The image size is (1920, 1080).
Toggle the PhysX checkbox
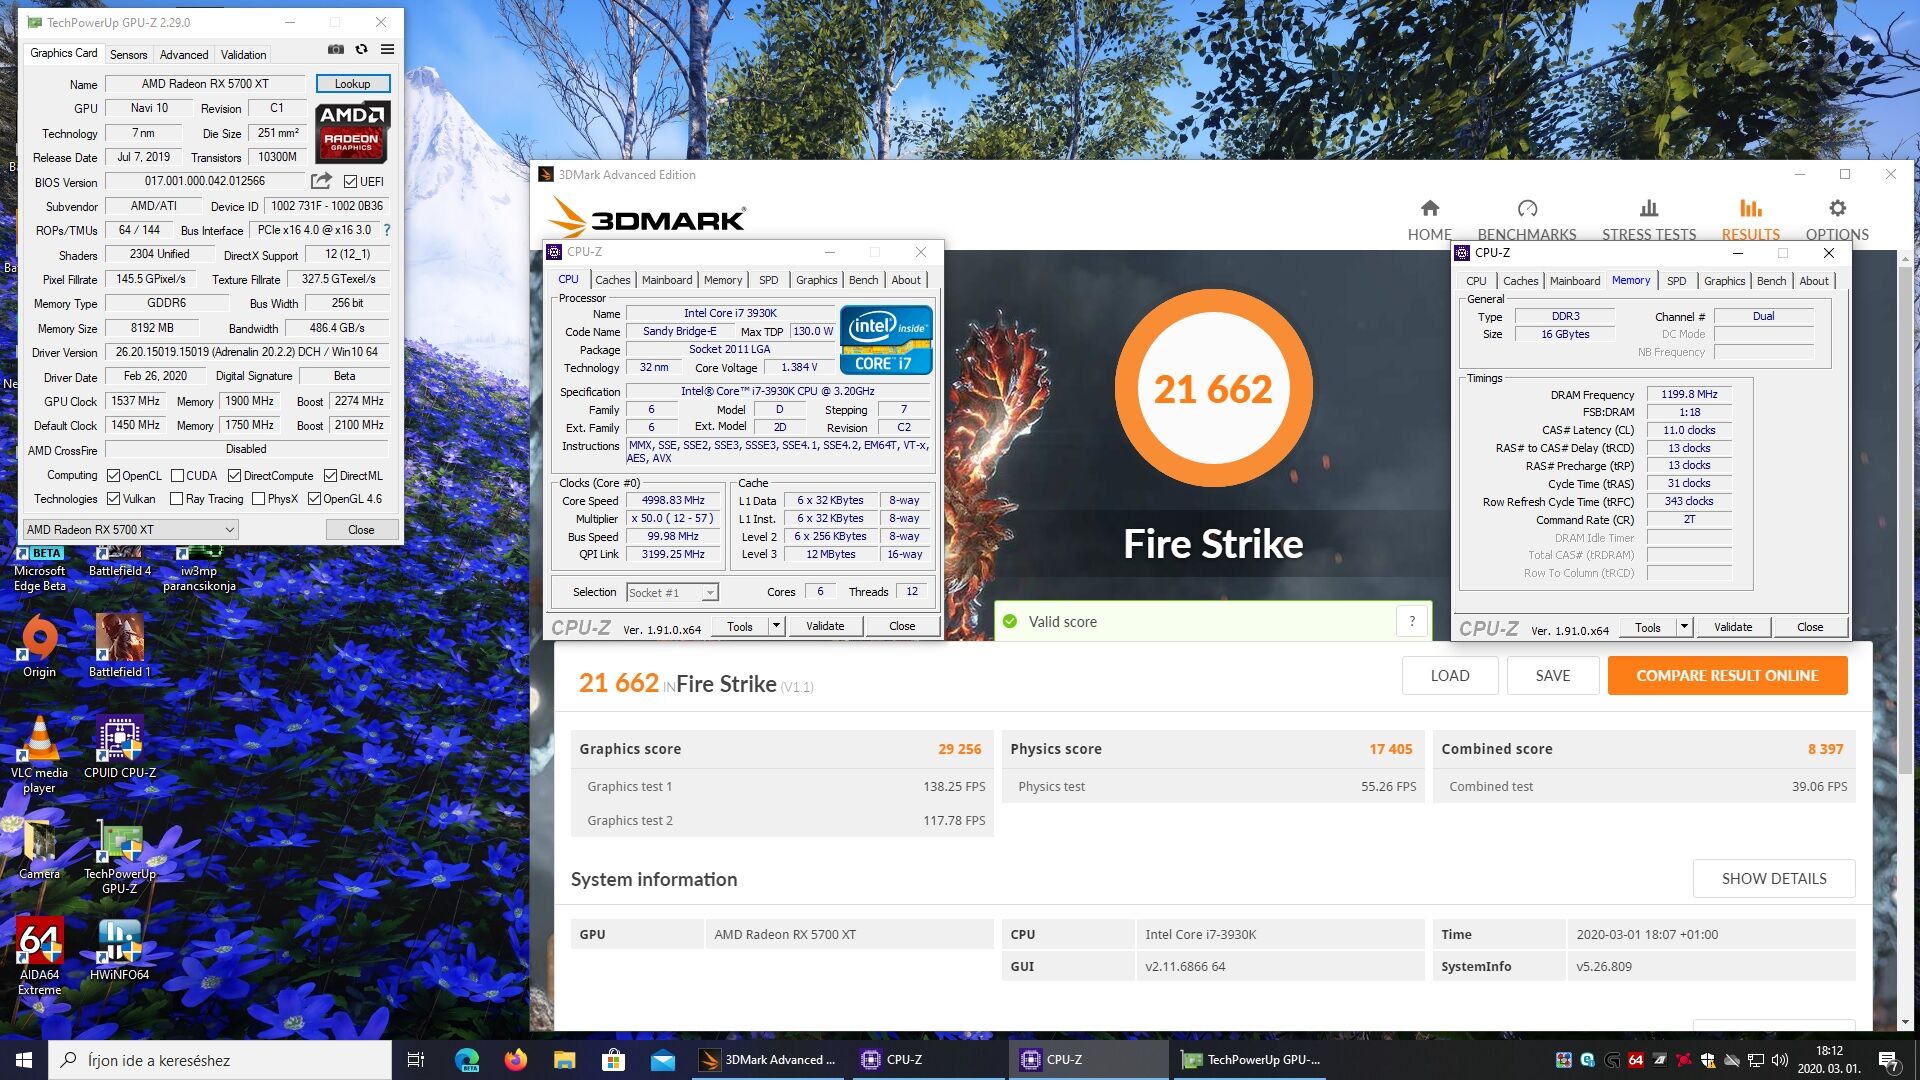point(258,498)
